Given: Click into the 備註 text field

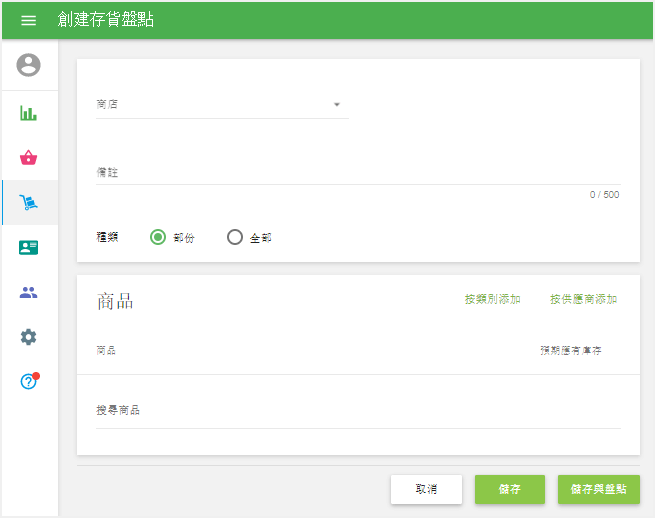Looking at the screenshot, I should coord(357,173).
